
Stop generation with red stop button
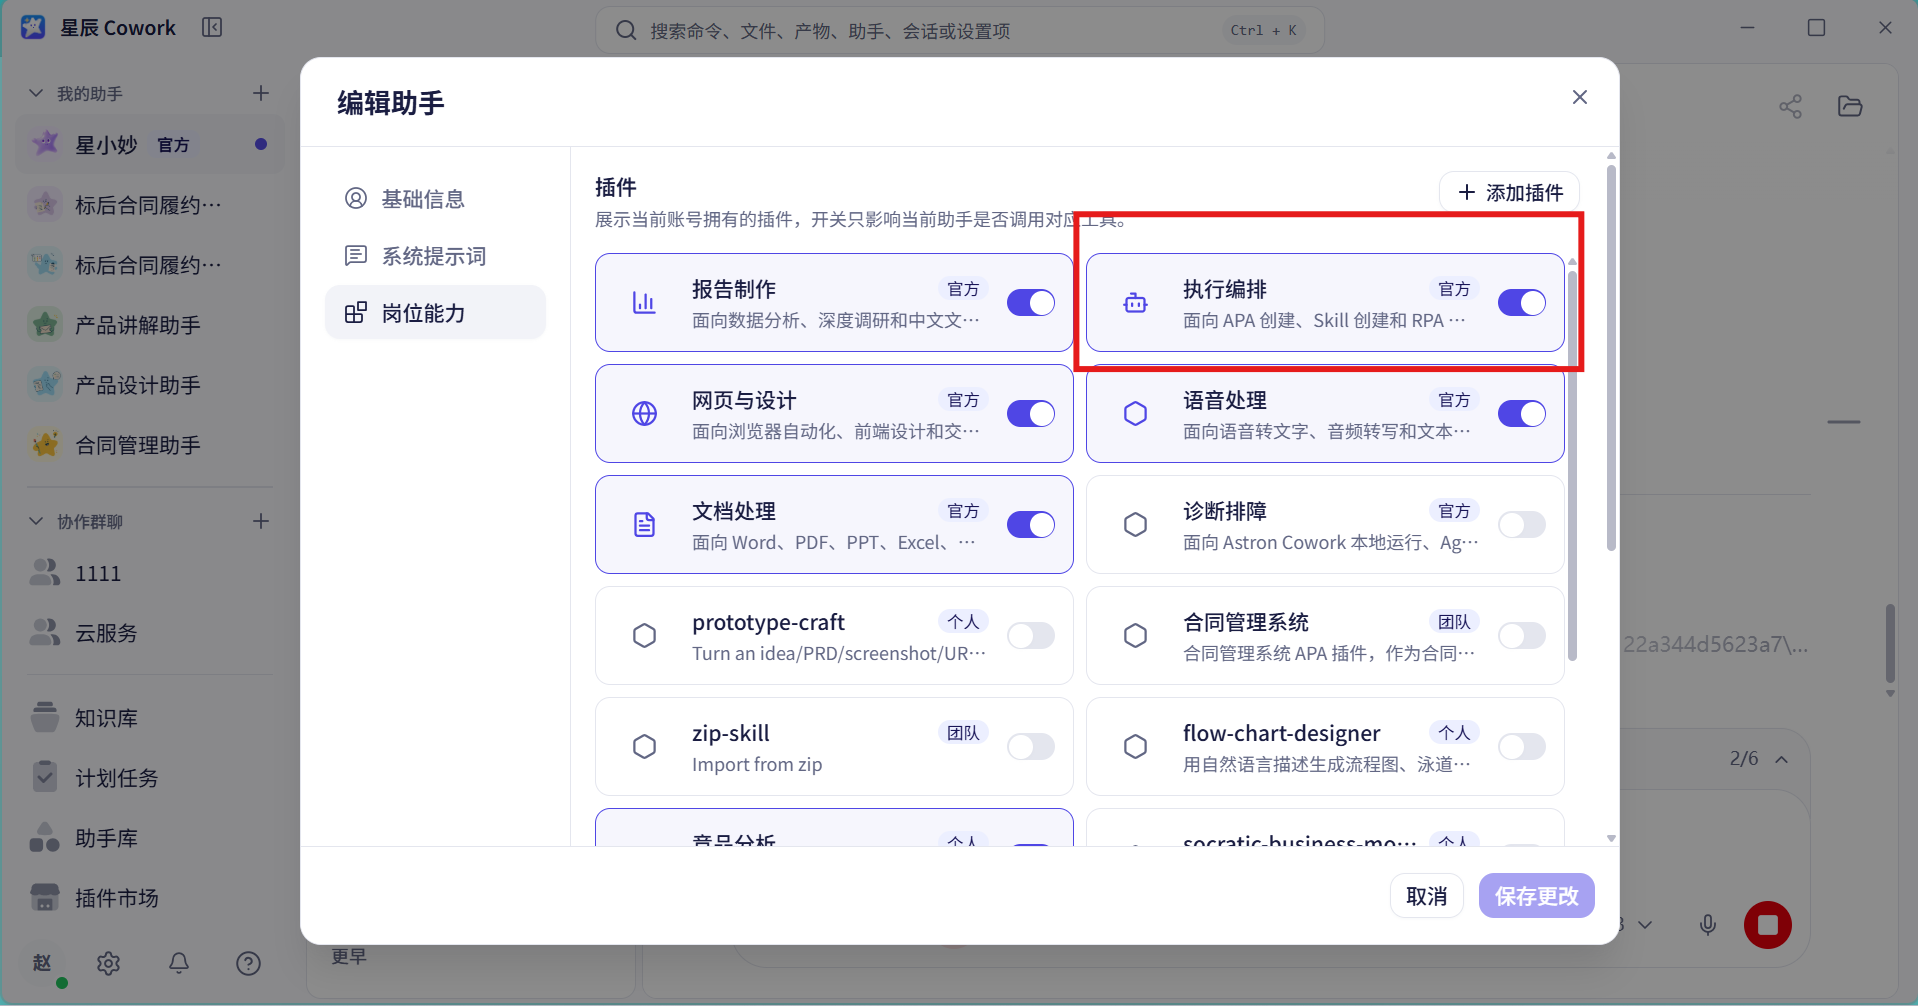click(1767, 925)
